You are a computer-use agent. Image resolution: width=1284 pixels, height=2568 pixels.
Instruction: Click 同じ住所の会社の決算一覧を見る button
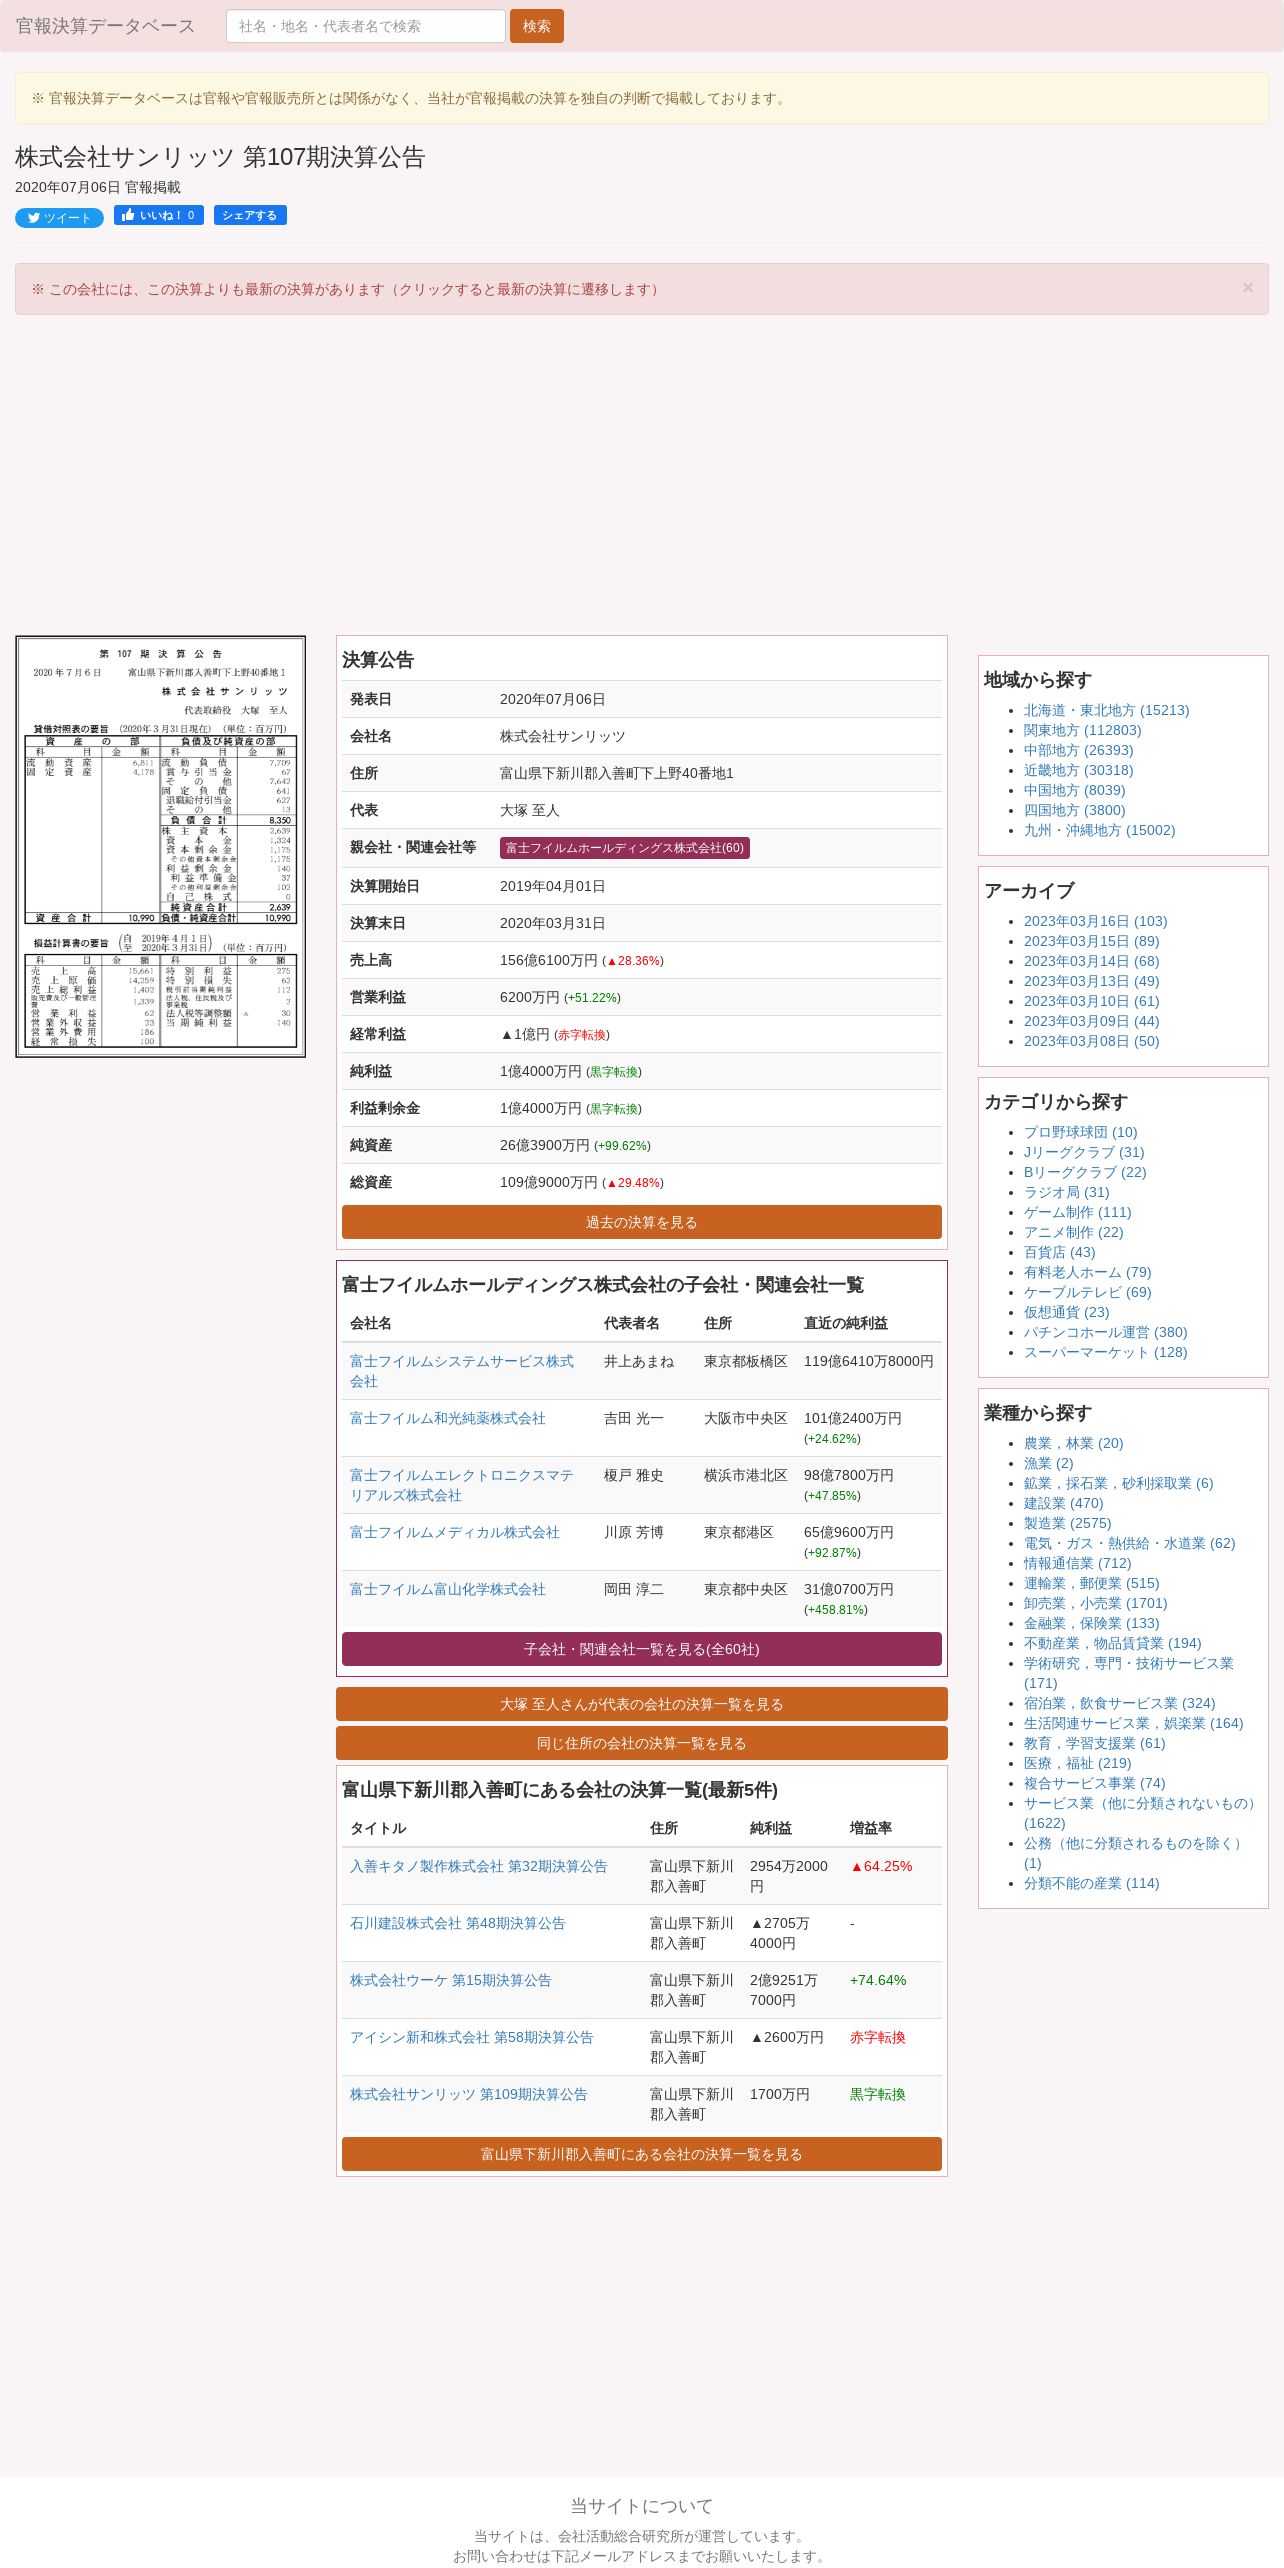(x=642, y=1743)
